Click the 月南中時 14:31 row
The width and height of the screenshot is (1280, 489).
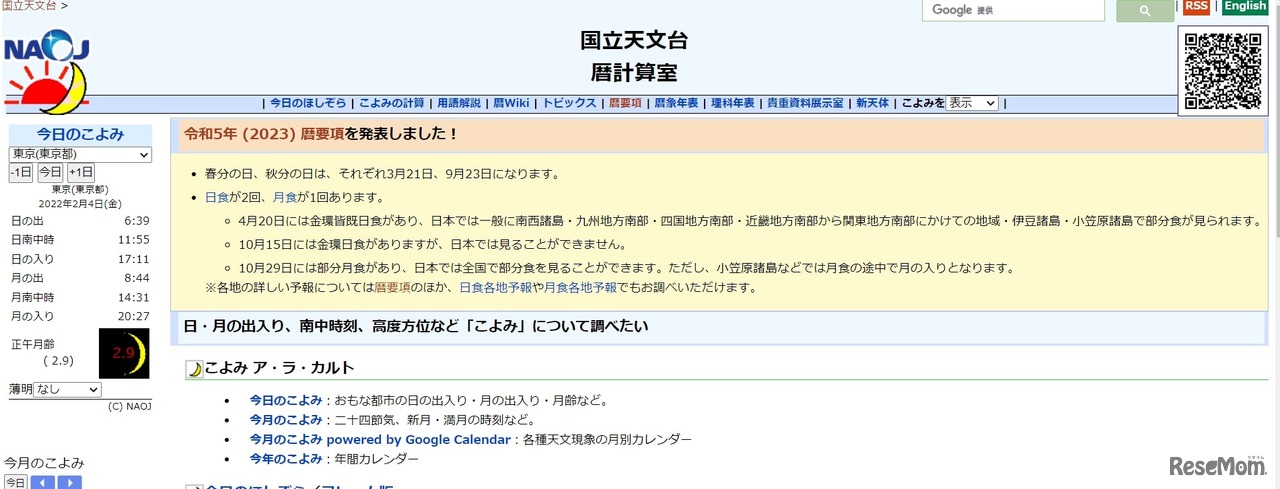(80, 297)
